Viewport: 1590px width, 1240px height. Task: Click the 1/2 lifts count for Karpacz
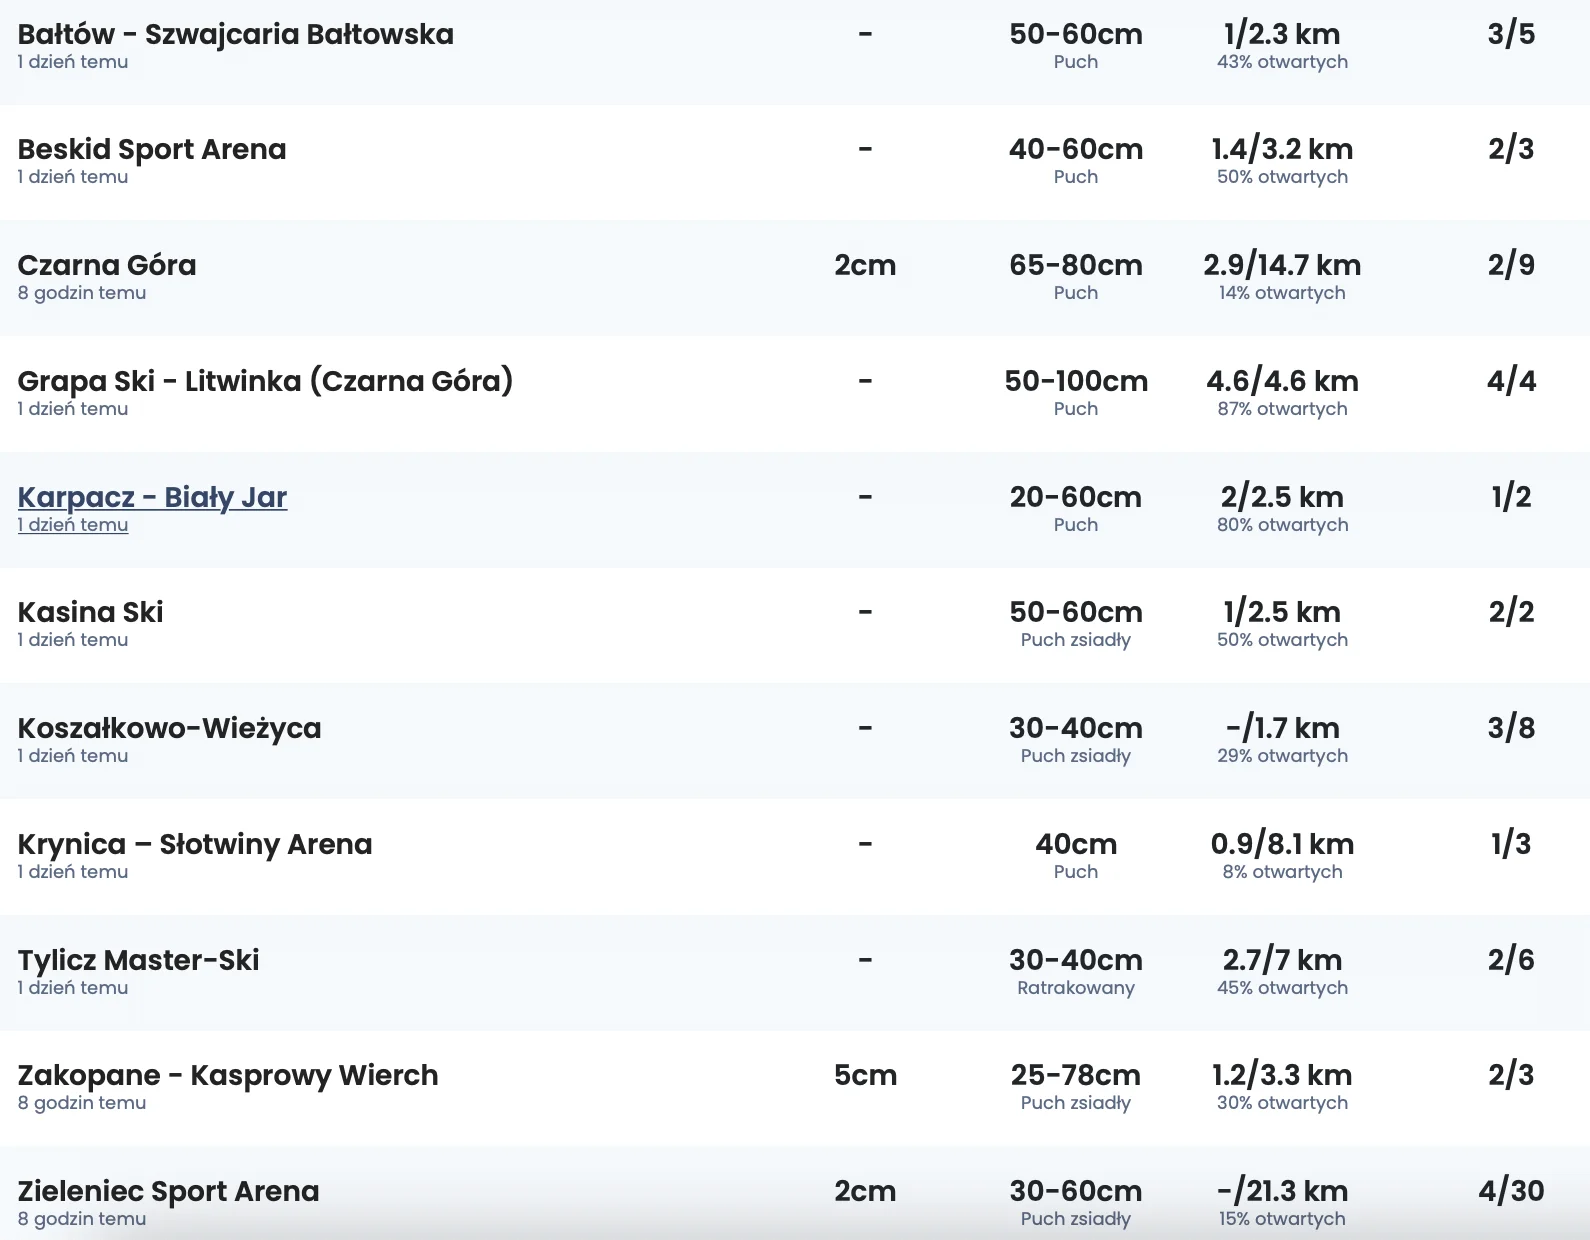pyautogui.click(x=1511, y=497)
